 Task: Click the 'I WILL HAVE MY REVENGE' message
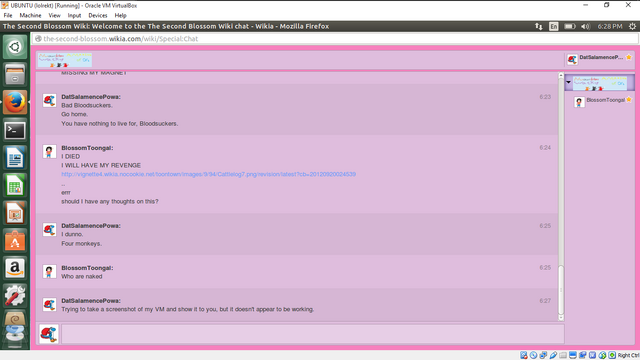coord(101,165)
